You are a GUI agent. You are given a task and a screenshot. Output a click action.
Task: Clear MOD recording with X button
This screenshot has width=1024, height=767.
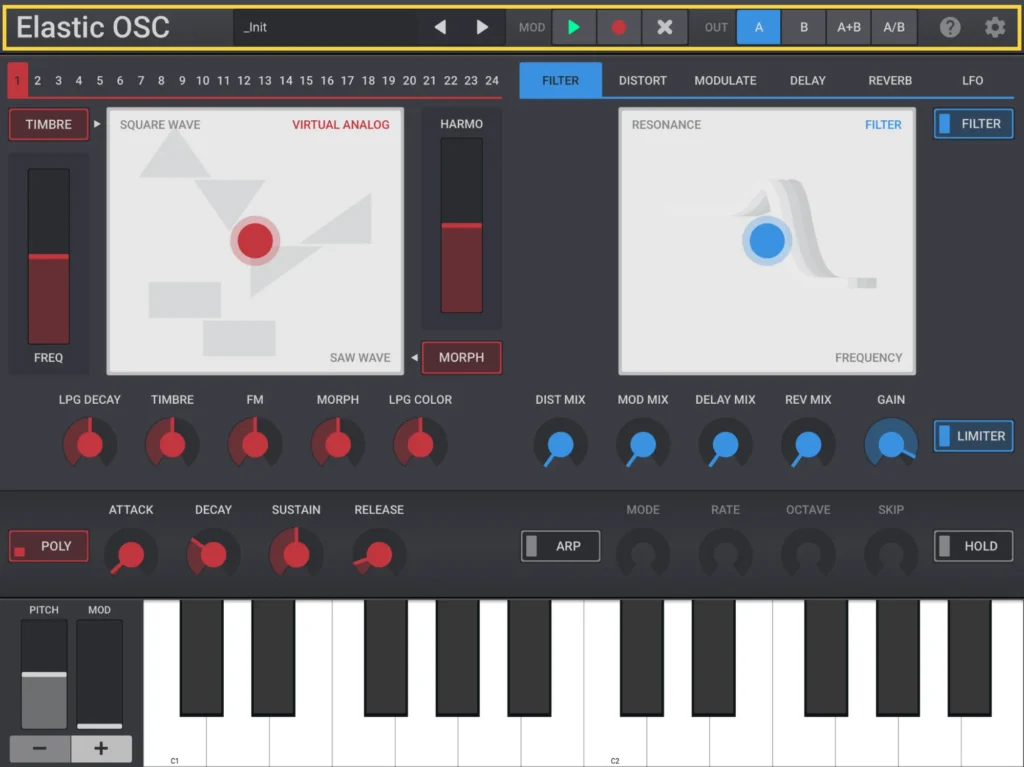point(664,27)
